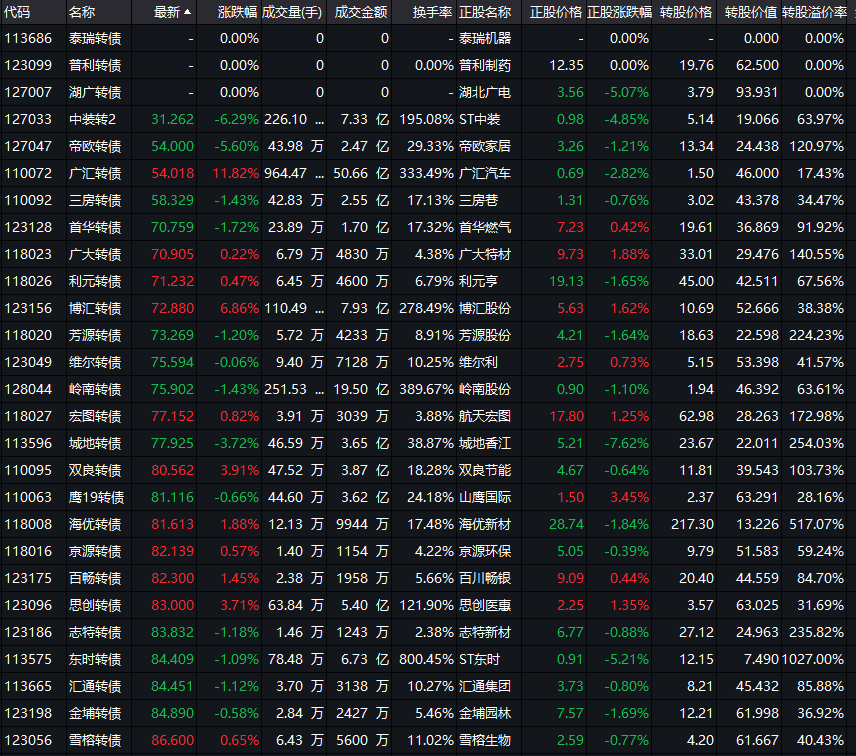Select bond name 博汇转债

pyautogui.click(x=95, y=308)
